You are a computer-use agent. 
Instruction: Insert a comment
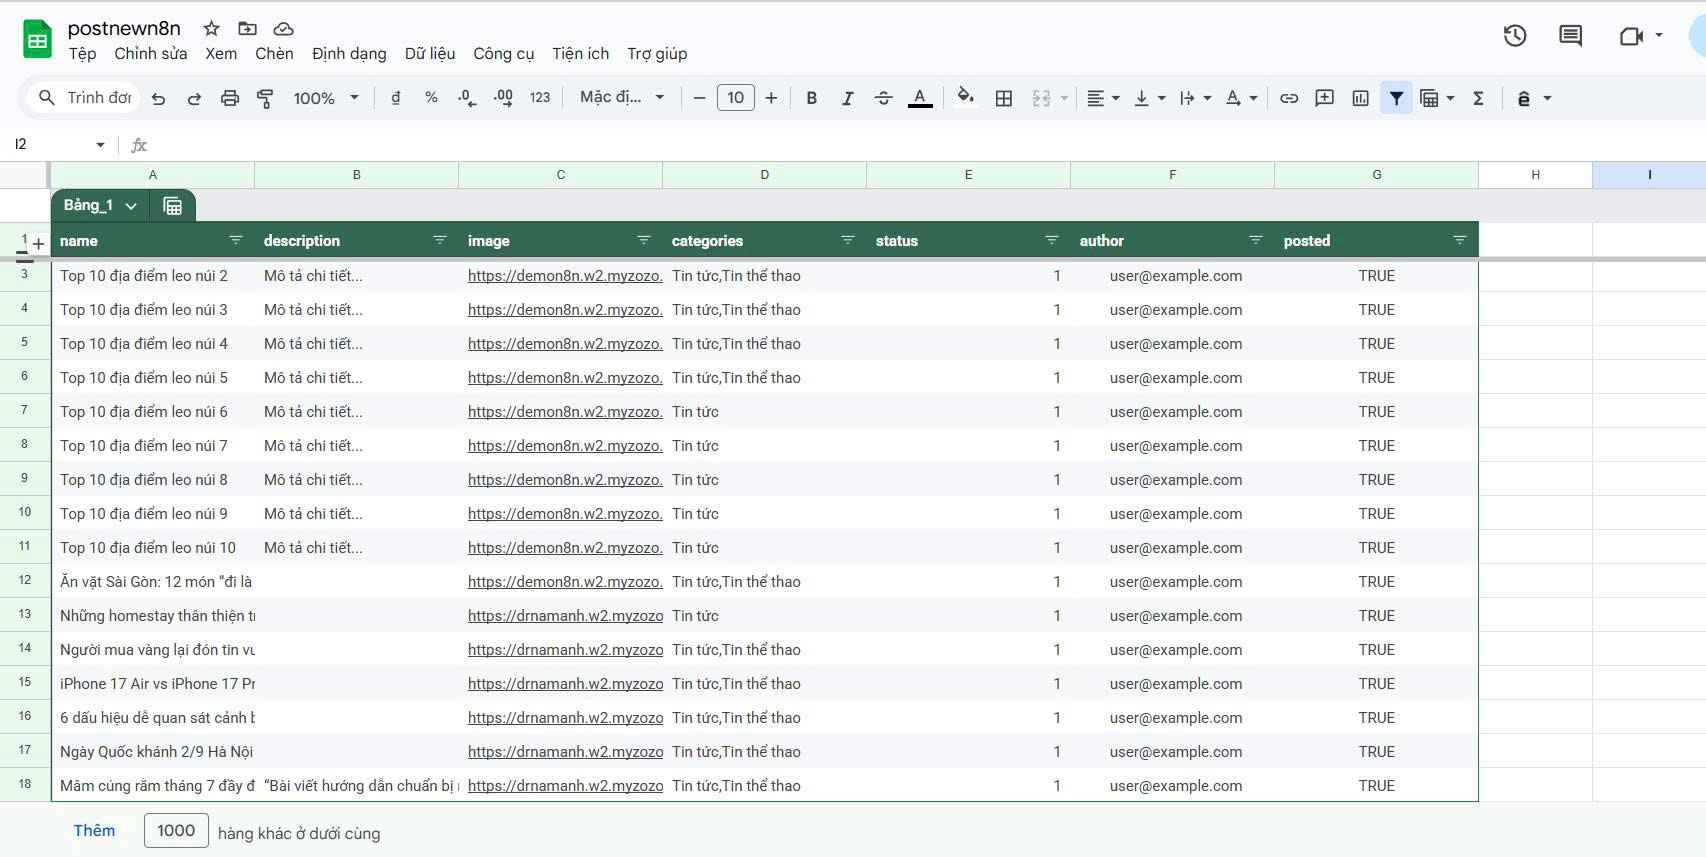1324,98
